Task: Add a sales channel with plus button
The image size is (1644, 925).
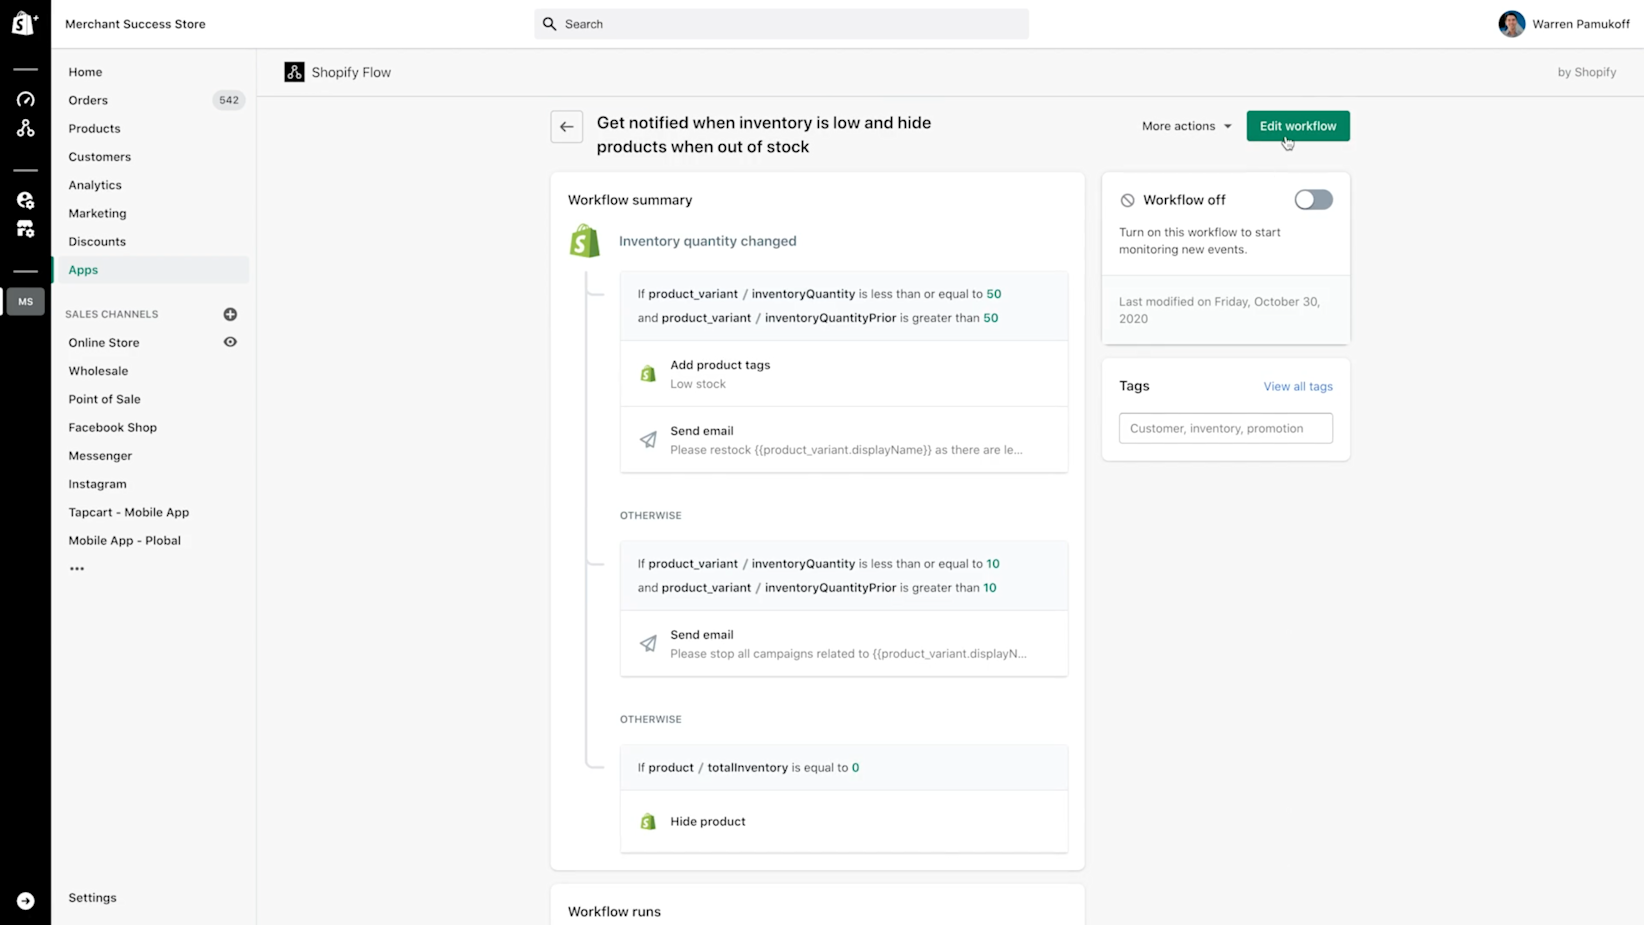Action: [230, 314]
